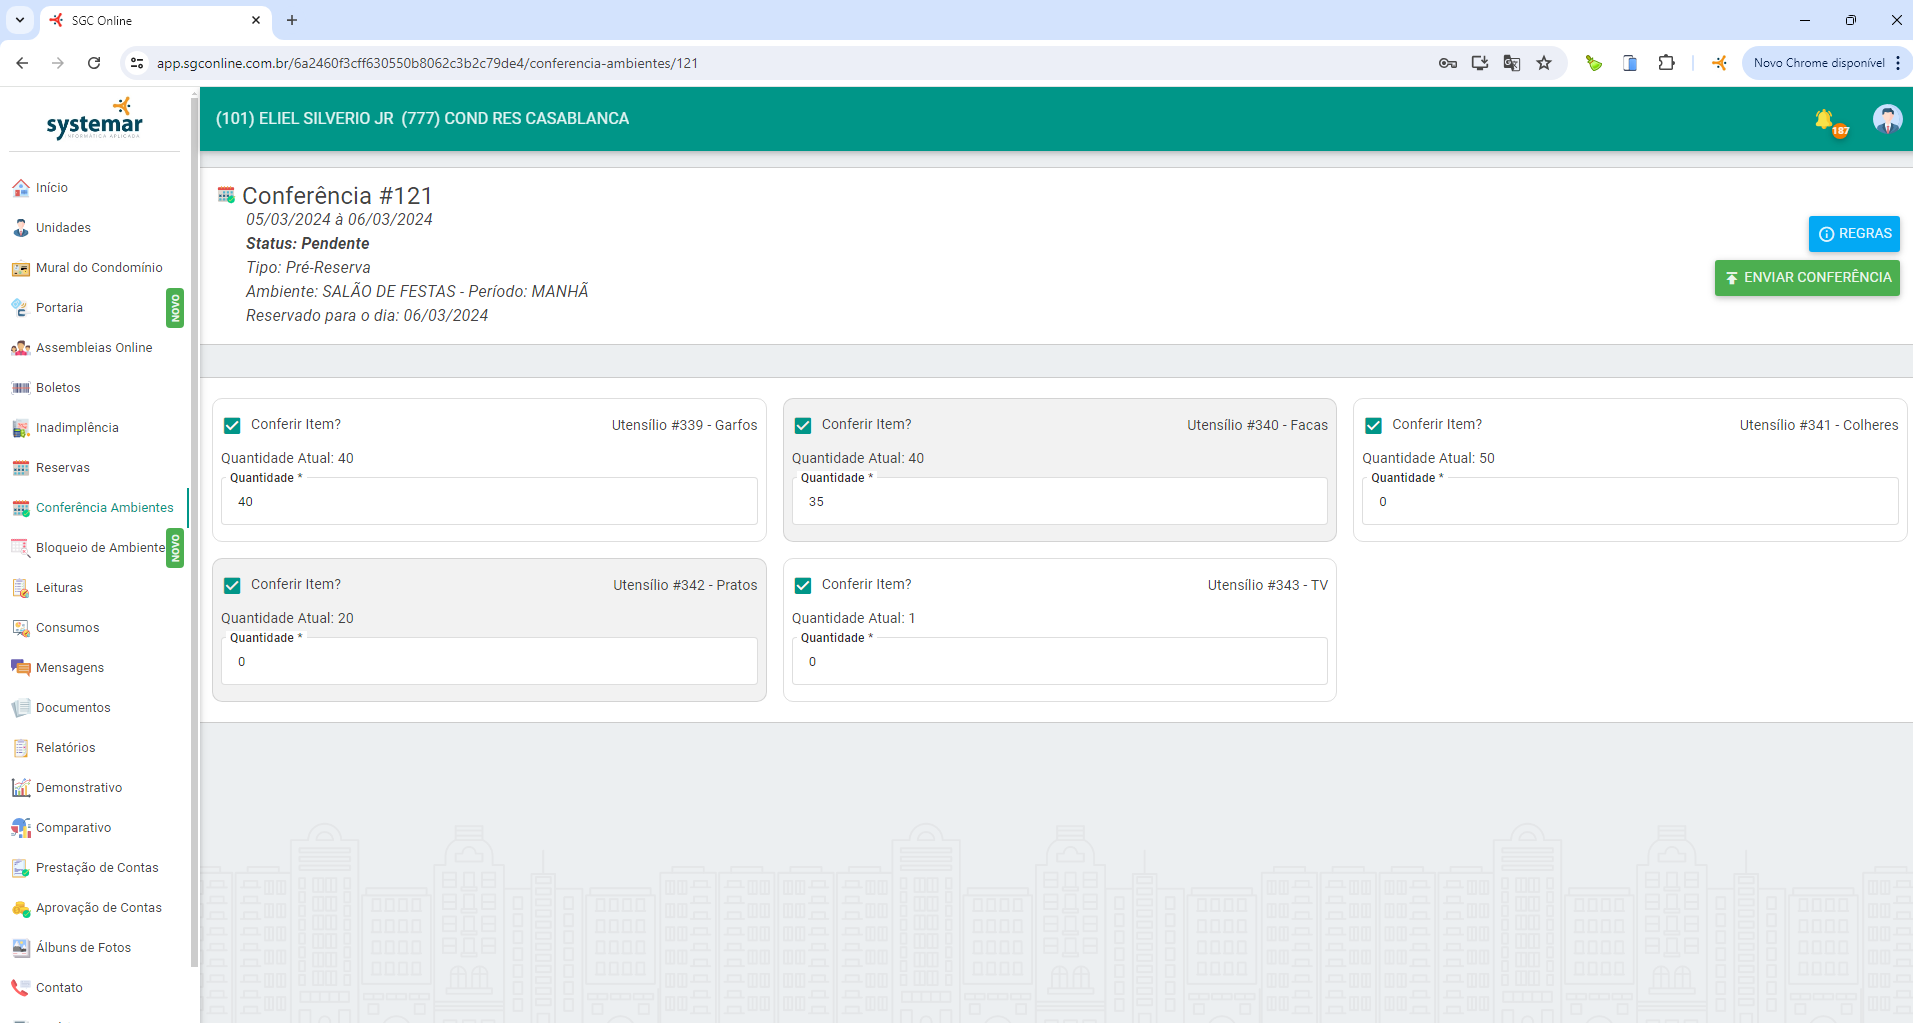Screen dimensions: 1913x1023
Task: Click the systemar logo
Action: (x=95, y=120)
